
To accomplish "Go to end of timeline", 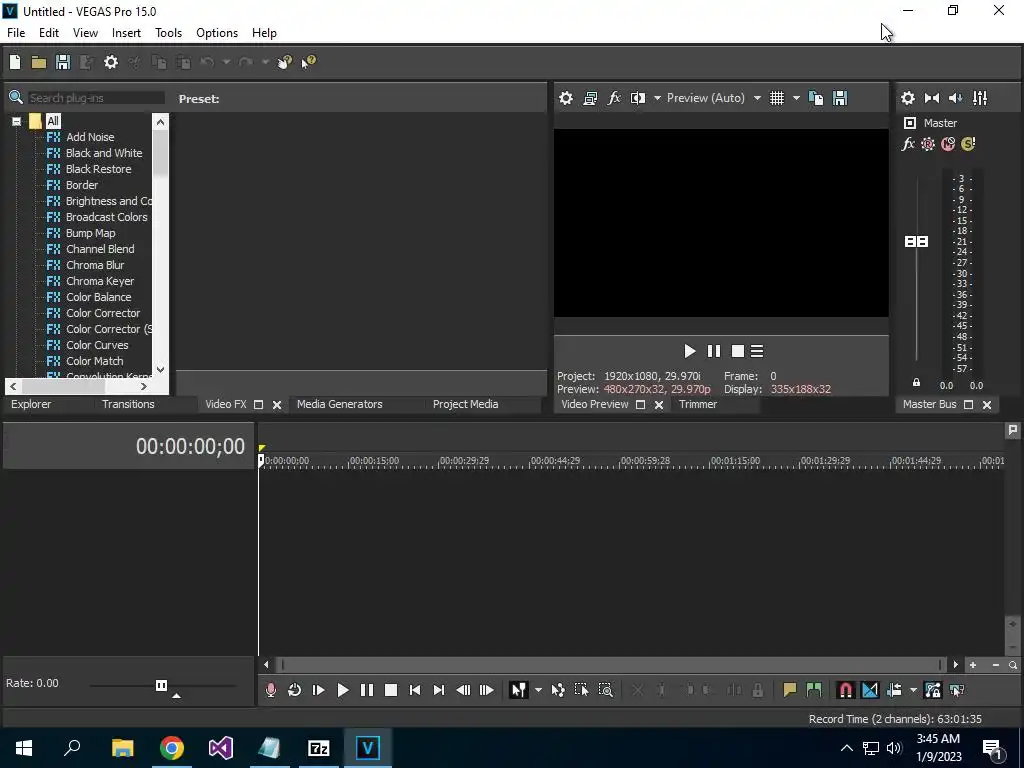I will click(x=439, y=690).
